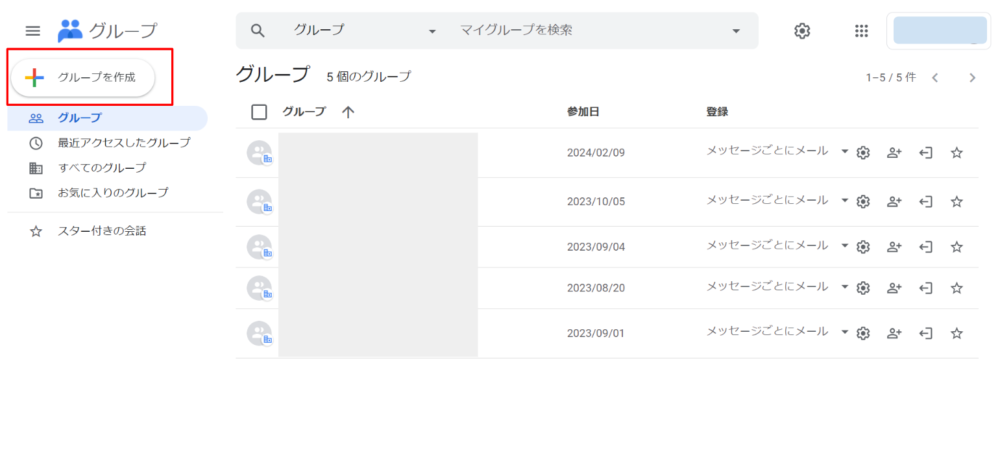This screenshot has height=450, width=1000.
Task: Click group avatar in 2024/02/09 row
Action: (x=260, y=153)
